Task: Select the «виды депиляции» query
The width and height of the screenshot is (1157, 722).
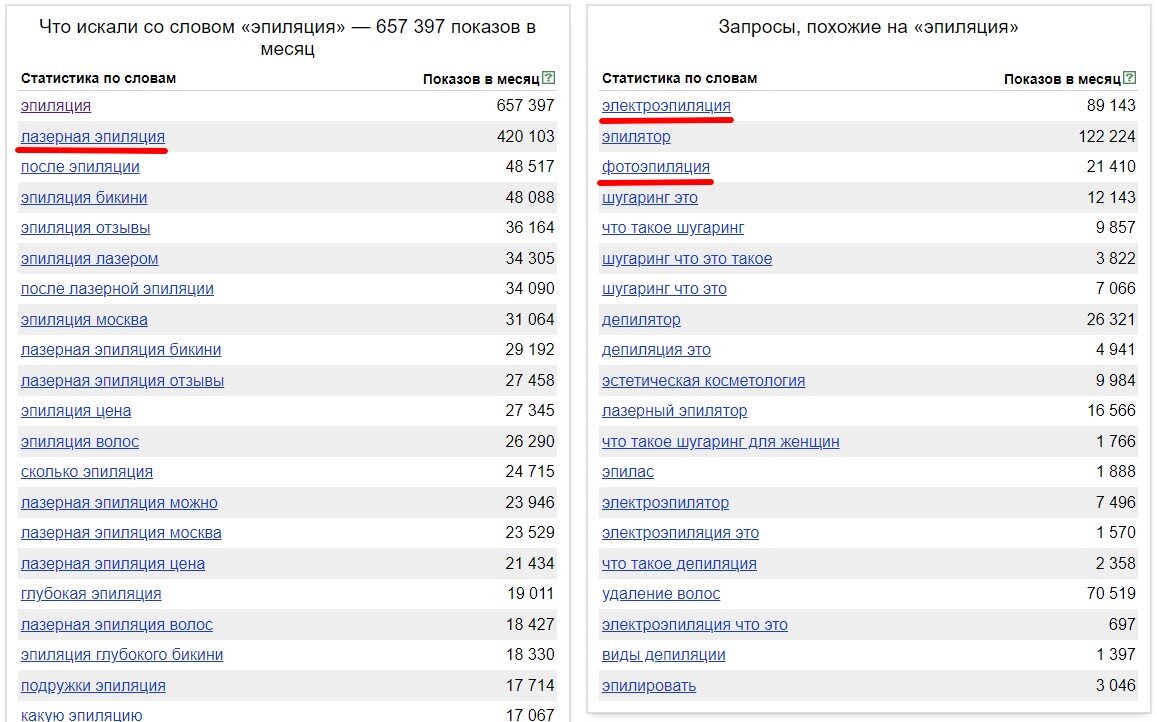Action: pyautogui.click(x=663, y=654)
